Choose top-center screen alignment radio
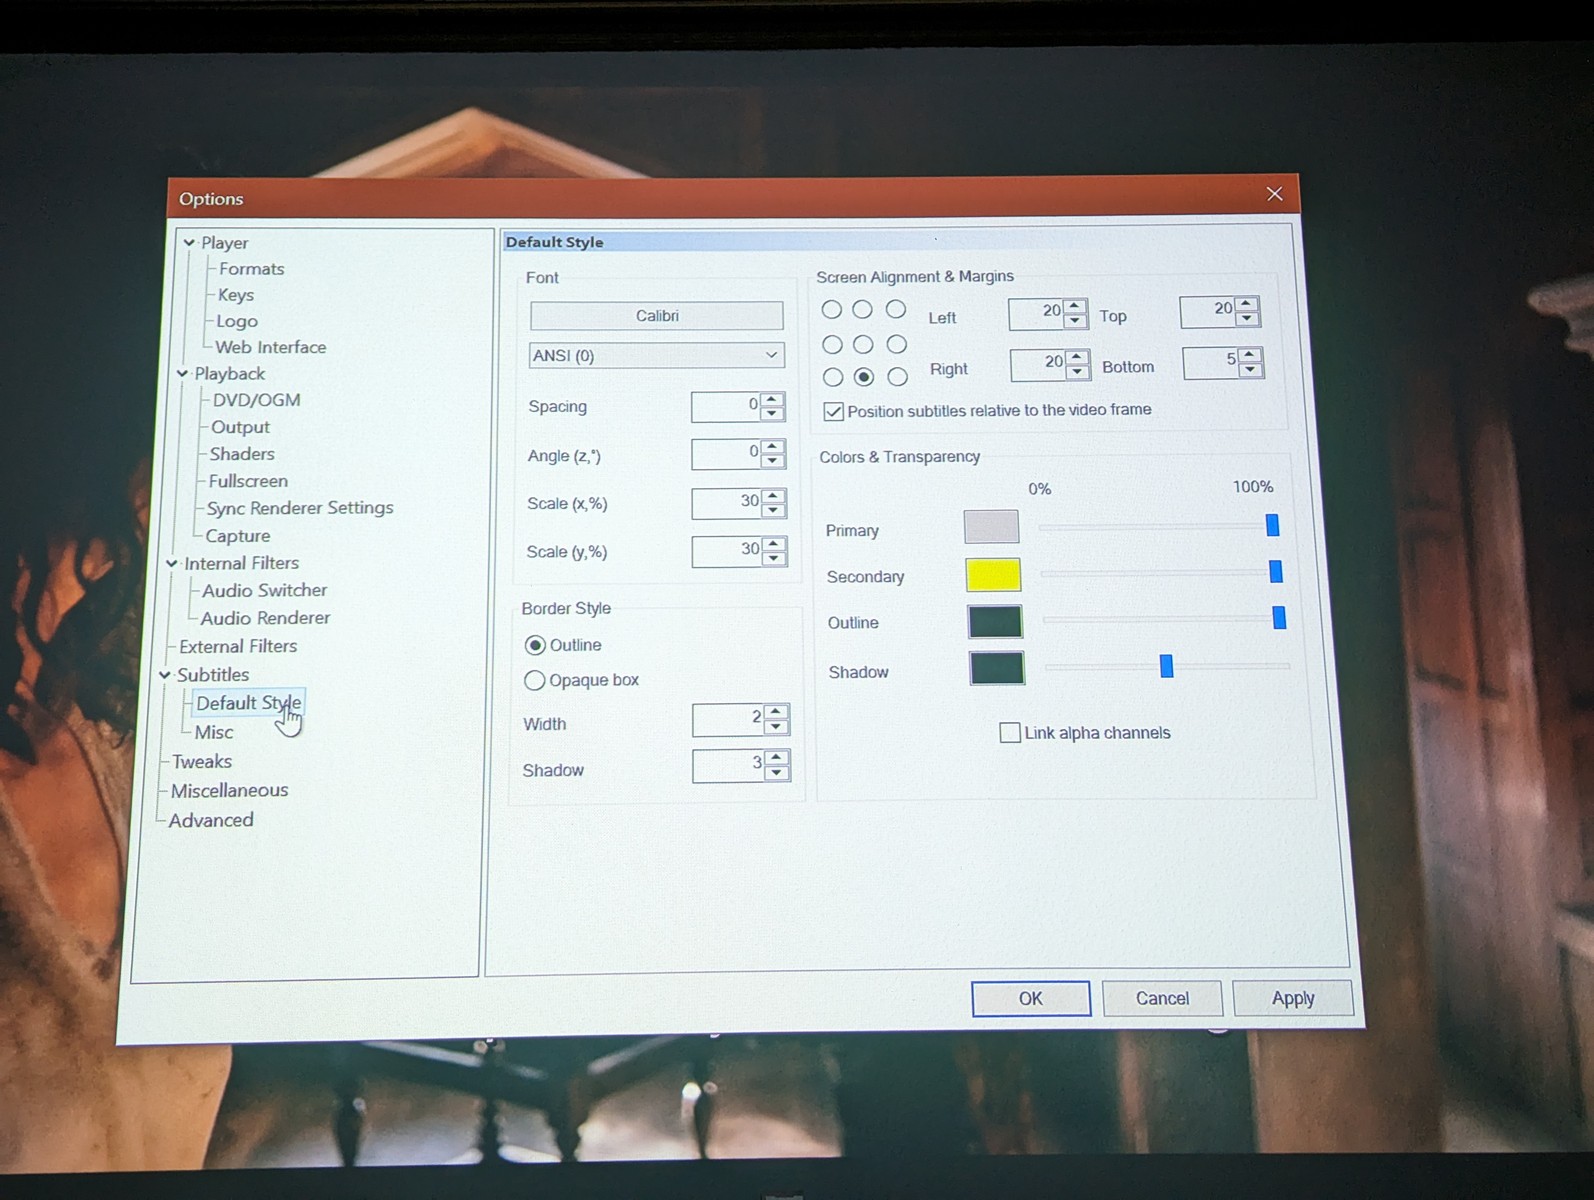Screen dimensions: 1594x1200 click(x=862, y=310)
